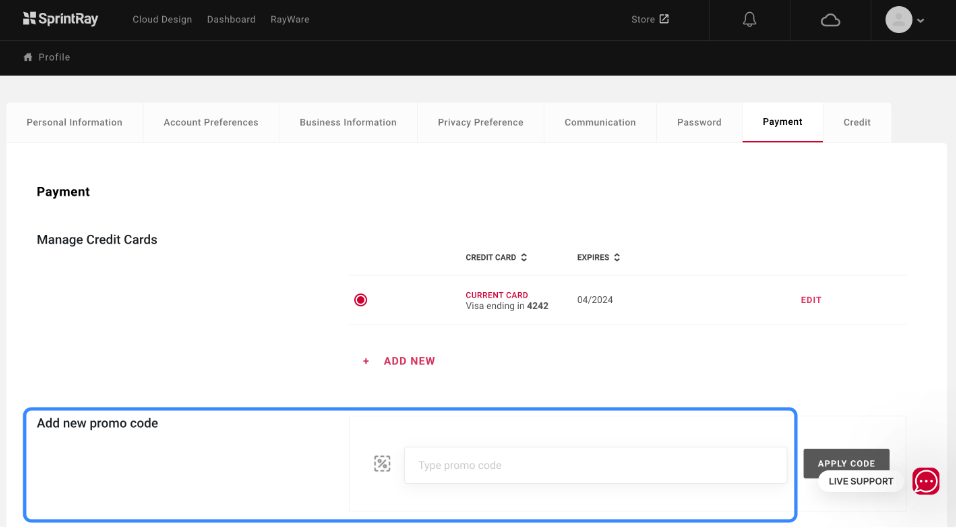Open the live support chat icon
Image resolution: width=956 pixels, height=528 pixels.
926,481
